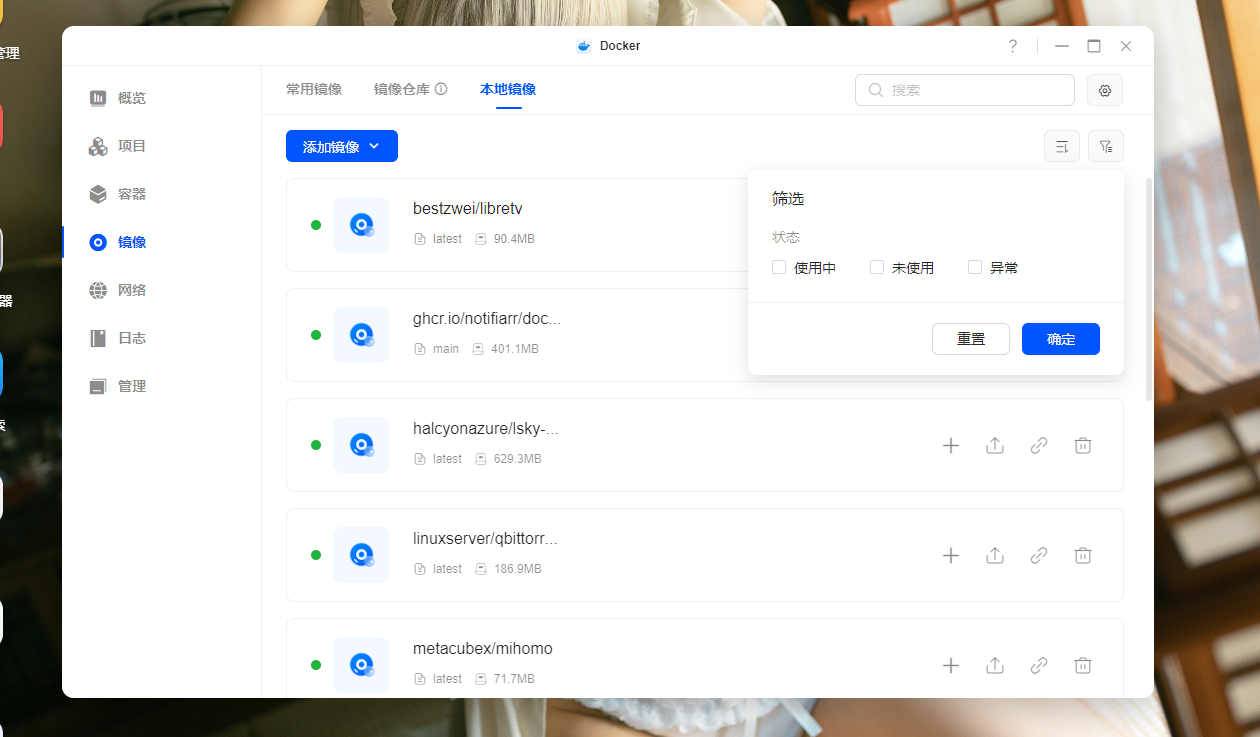The width and height of the screenshot is (1260, 737).
Task: Select the linuxserver/qbittorr... image name
Action: [485, 539]
